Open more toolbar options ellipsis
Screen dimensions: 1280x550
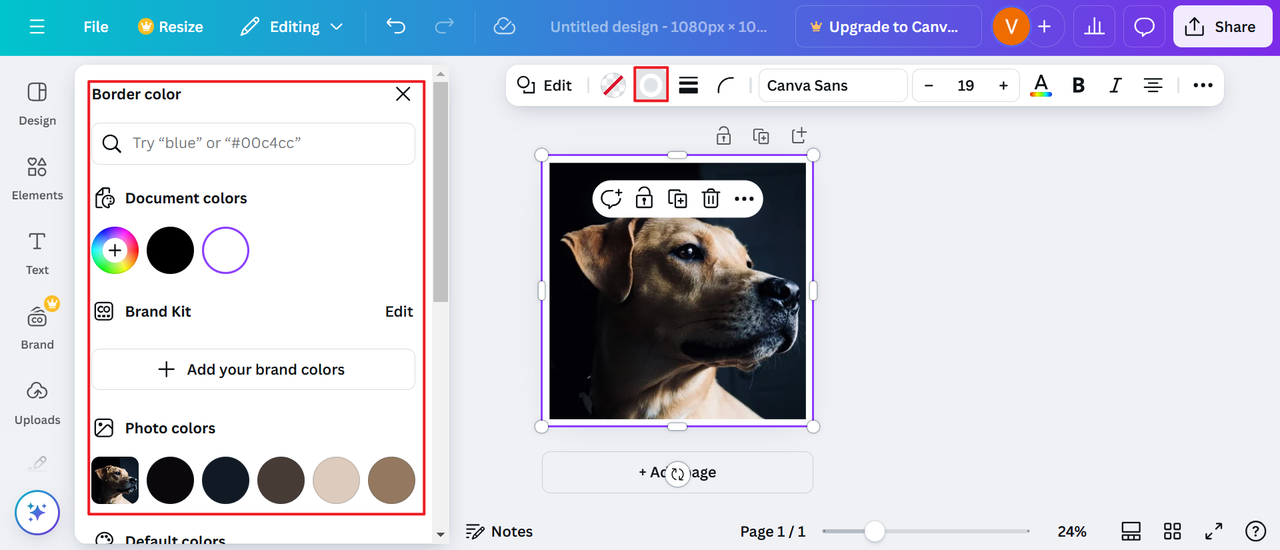(x=1203, y=85)
